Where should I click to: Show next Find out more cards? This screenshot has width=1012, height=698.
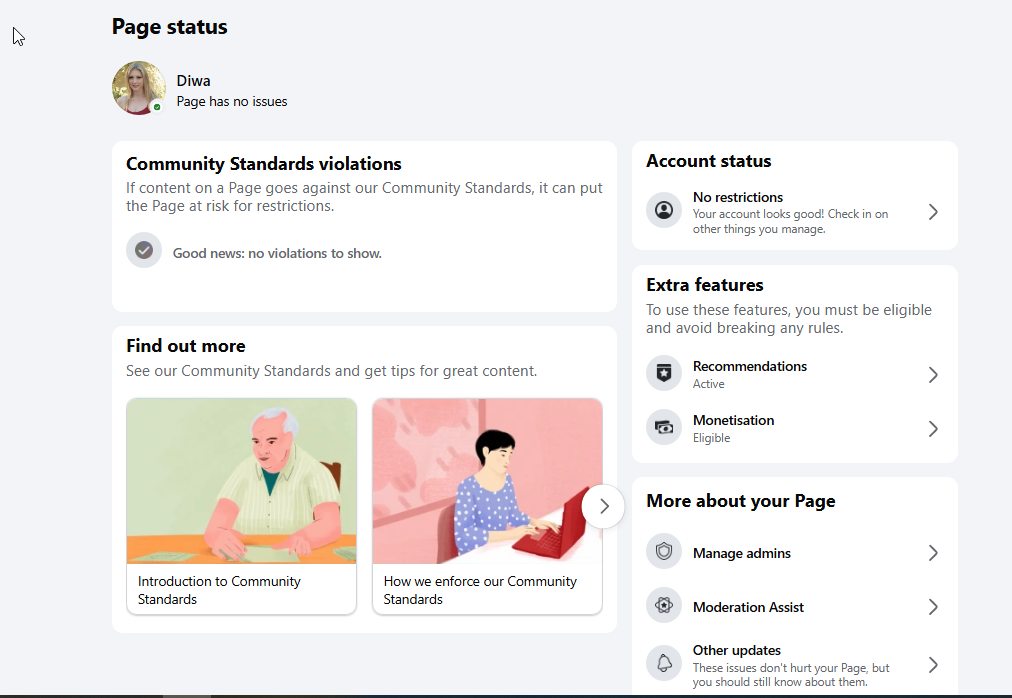(603, 506)
